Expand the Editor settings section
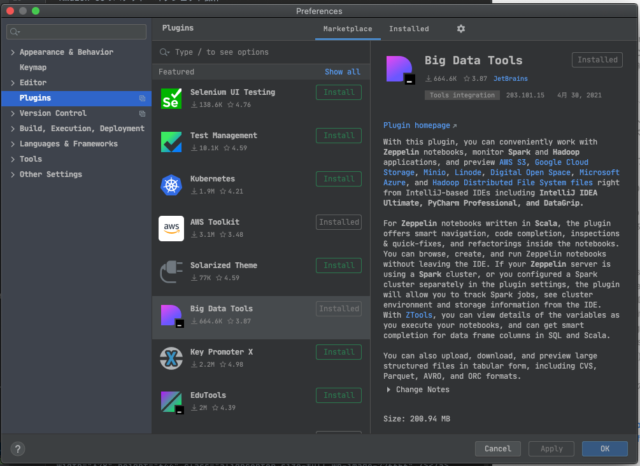The height and width of the screenshot is (466, 640). (x=13, y=83)
